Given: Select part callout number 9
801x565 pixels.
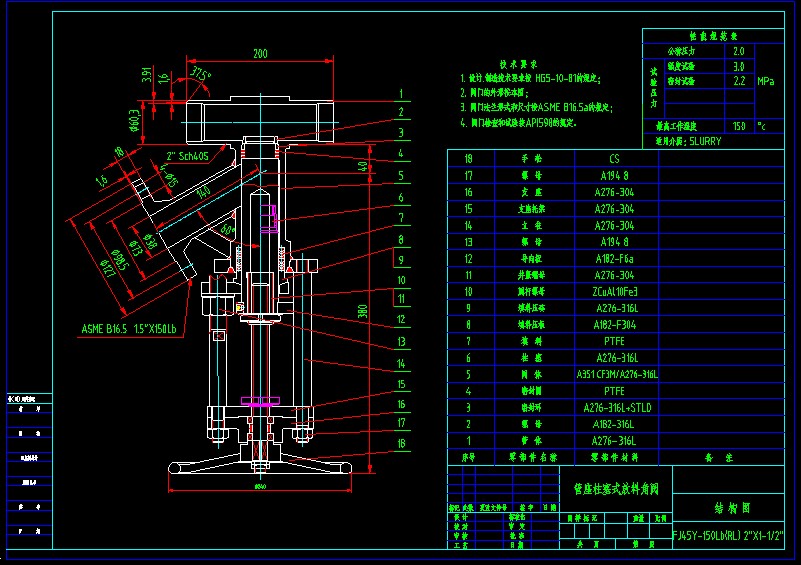Looking at the screenshot, I should pos(399,258).
